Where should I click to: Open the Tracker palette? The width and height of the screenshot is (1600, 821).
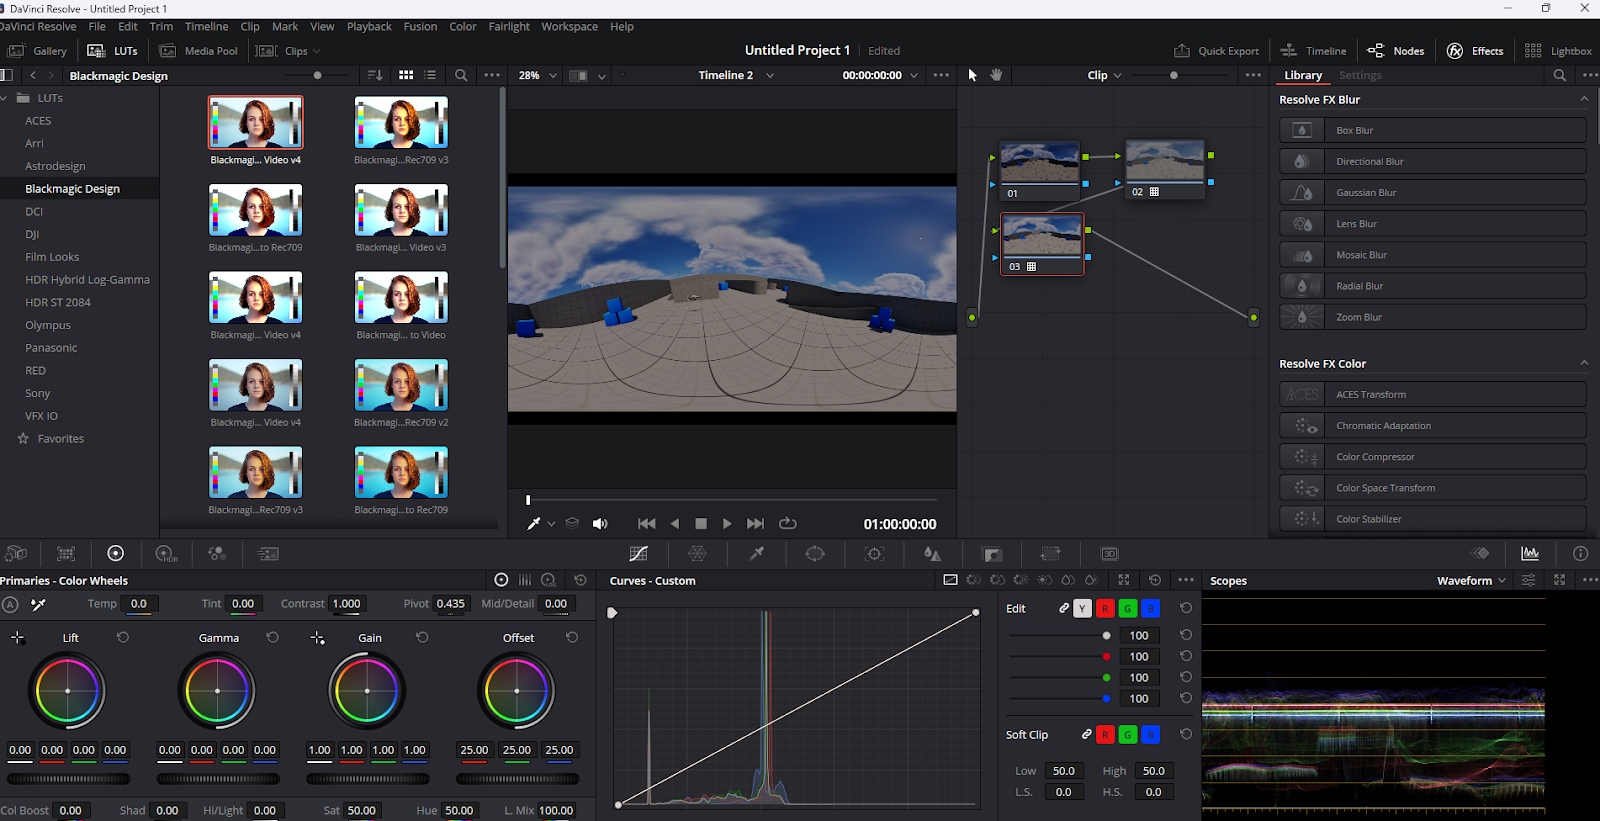pos(874,554)
